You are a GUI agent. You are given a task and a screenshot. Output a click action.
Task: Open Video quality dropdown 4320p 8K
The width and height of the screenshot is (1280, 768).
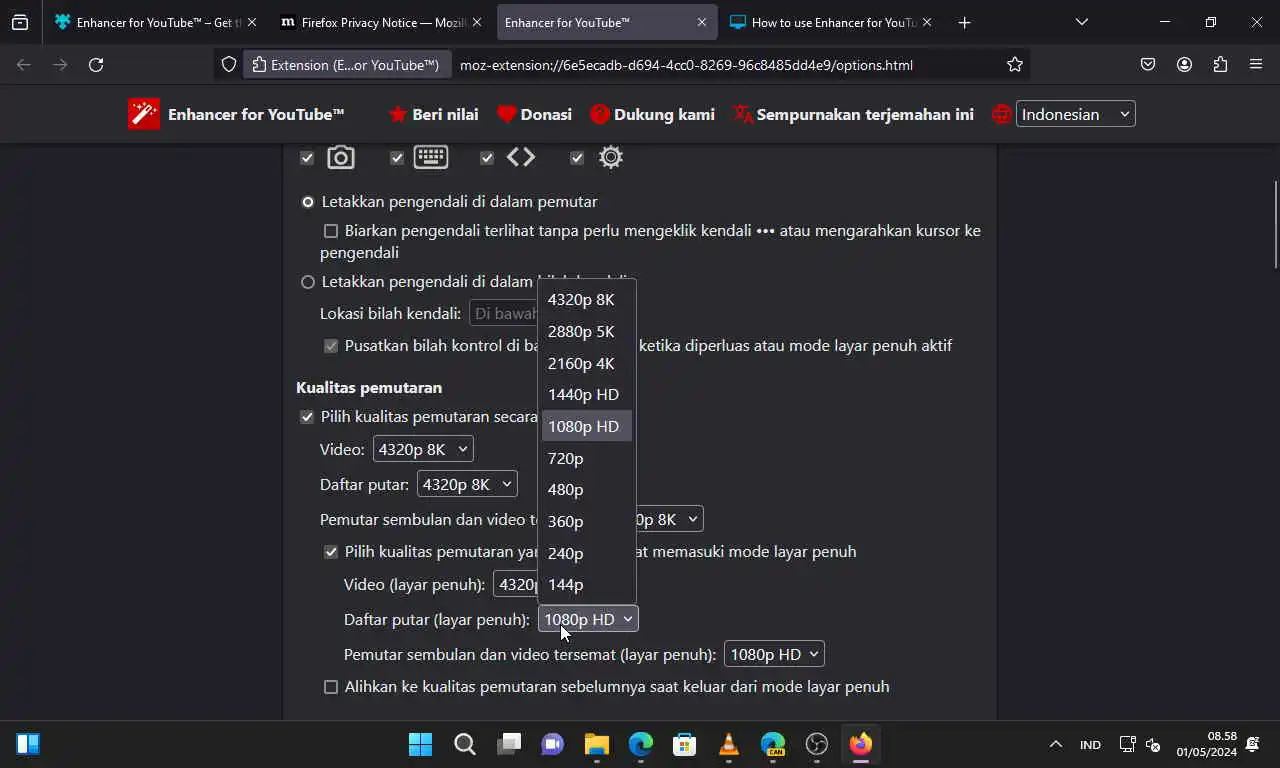pyautogui.click(x=423, y=449)
